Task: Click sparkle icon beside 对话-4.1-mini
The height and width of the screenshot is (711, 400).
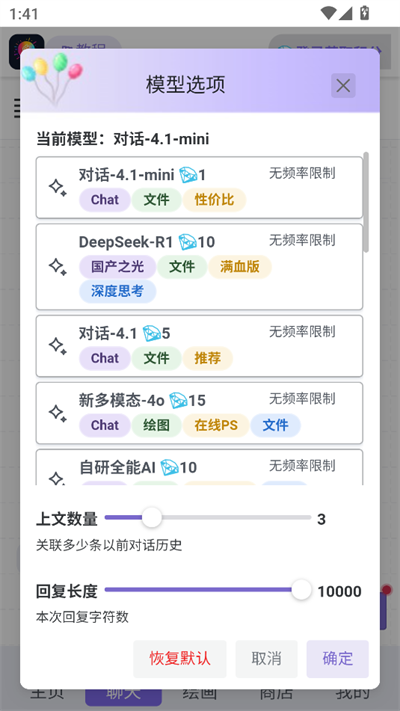Action: pos(58,187)
